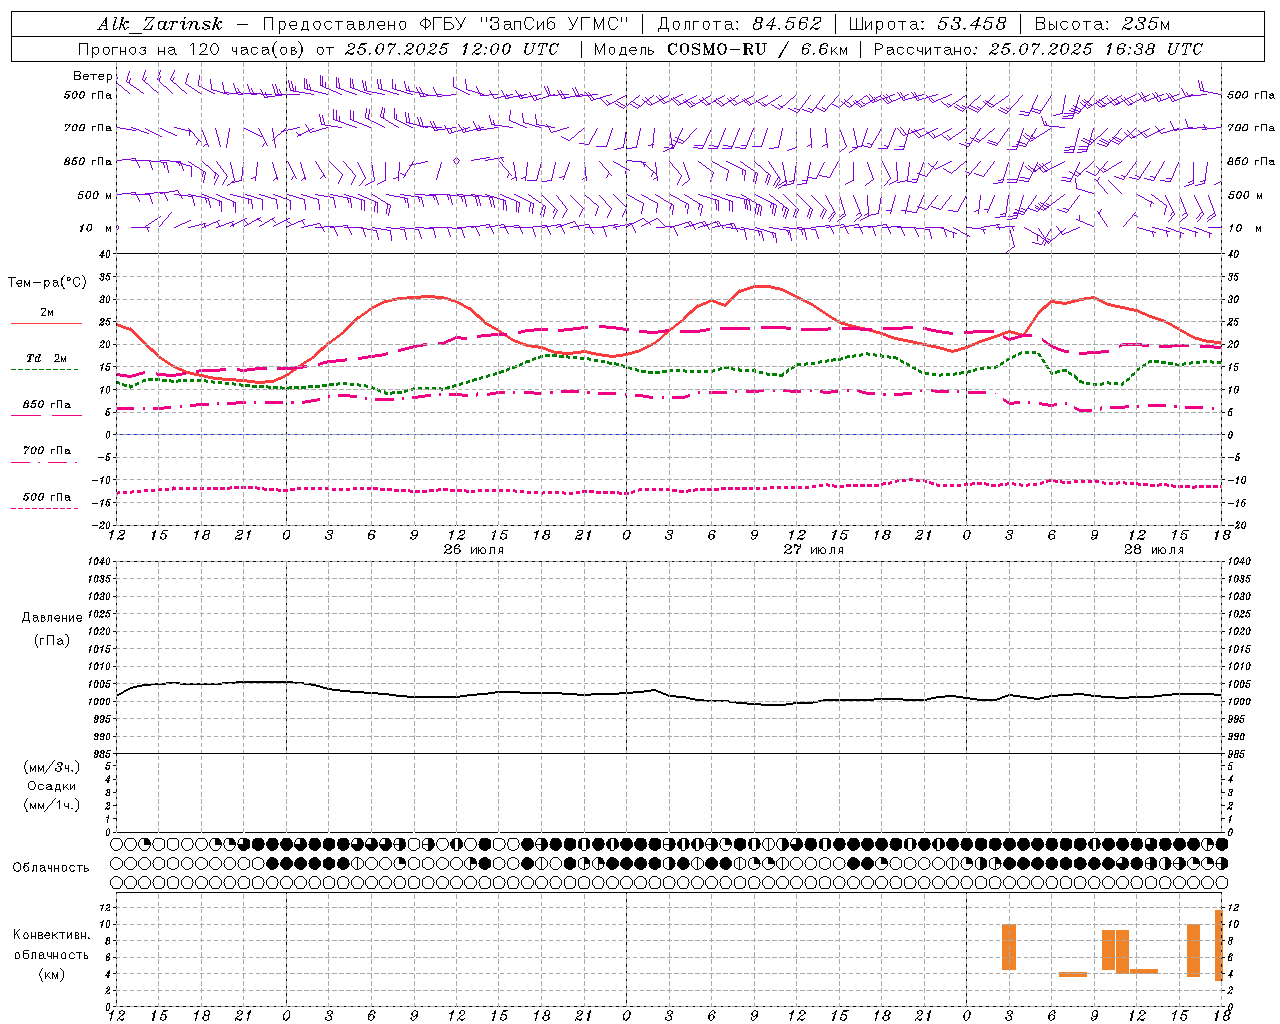
Task: Select the Осадки panel label
Action: click(x=52, y=786)
